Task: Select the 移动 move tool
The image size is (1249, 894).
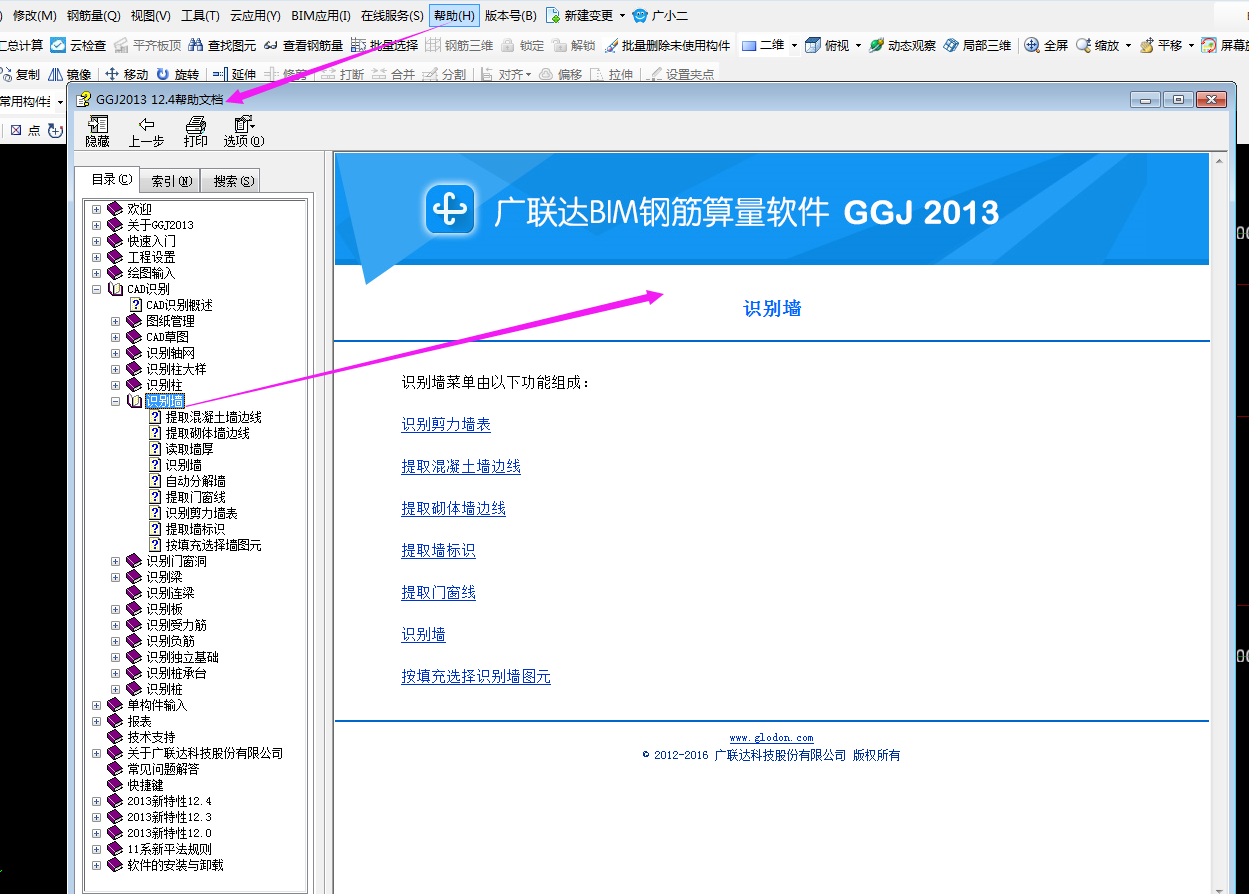Action: [126, 74]
